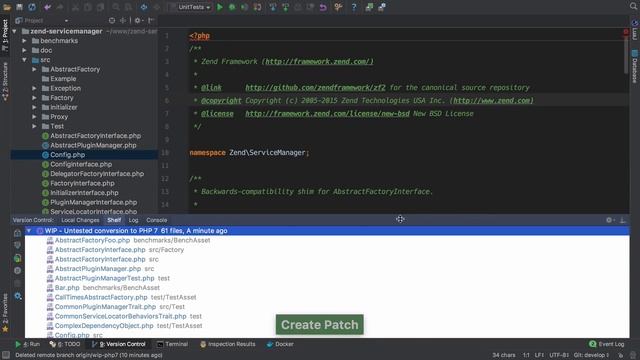Switch to the Log tab
Viewport: 640px width, 360px height.
pyautogui.click(x=133, y=220)
